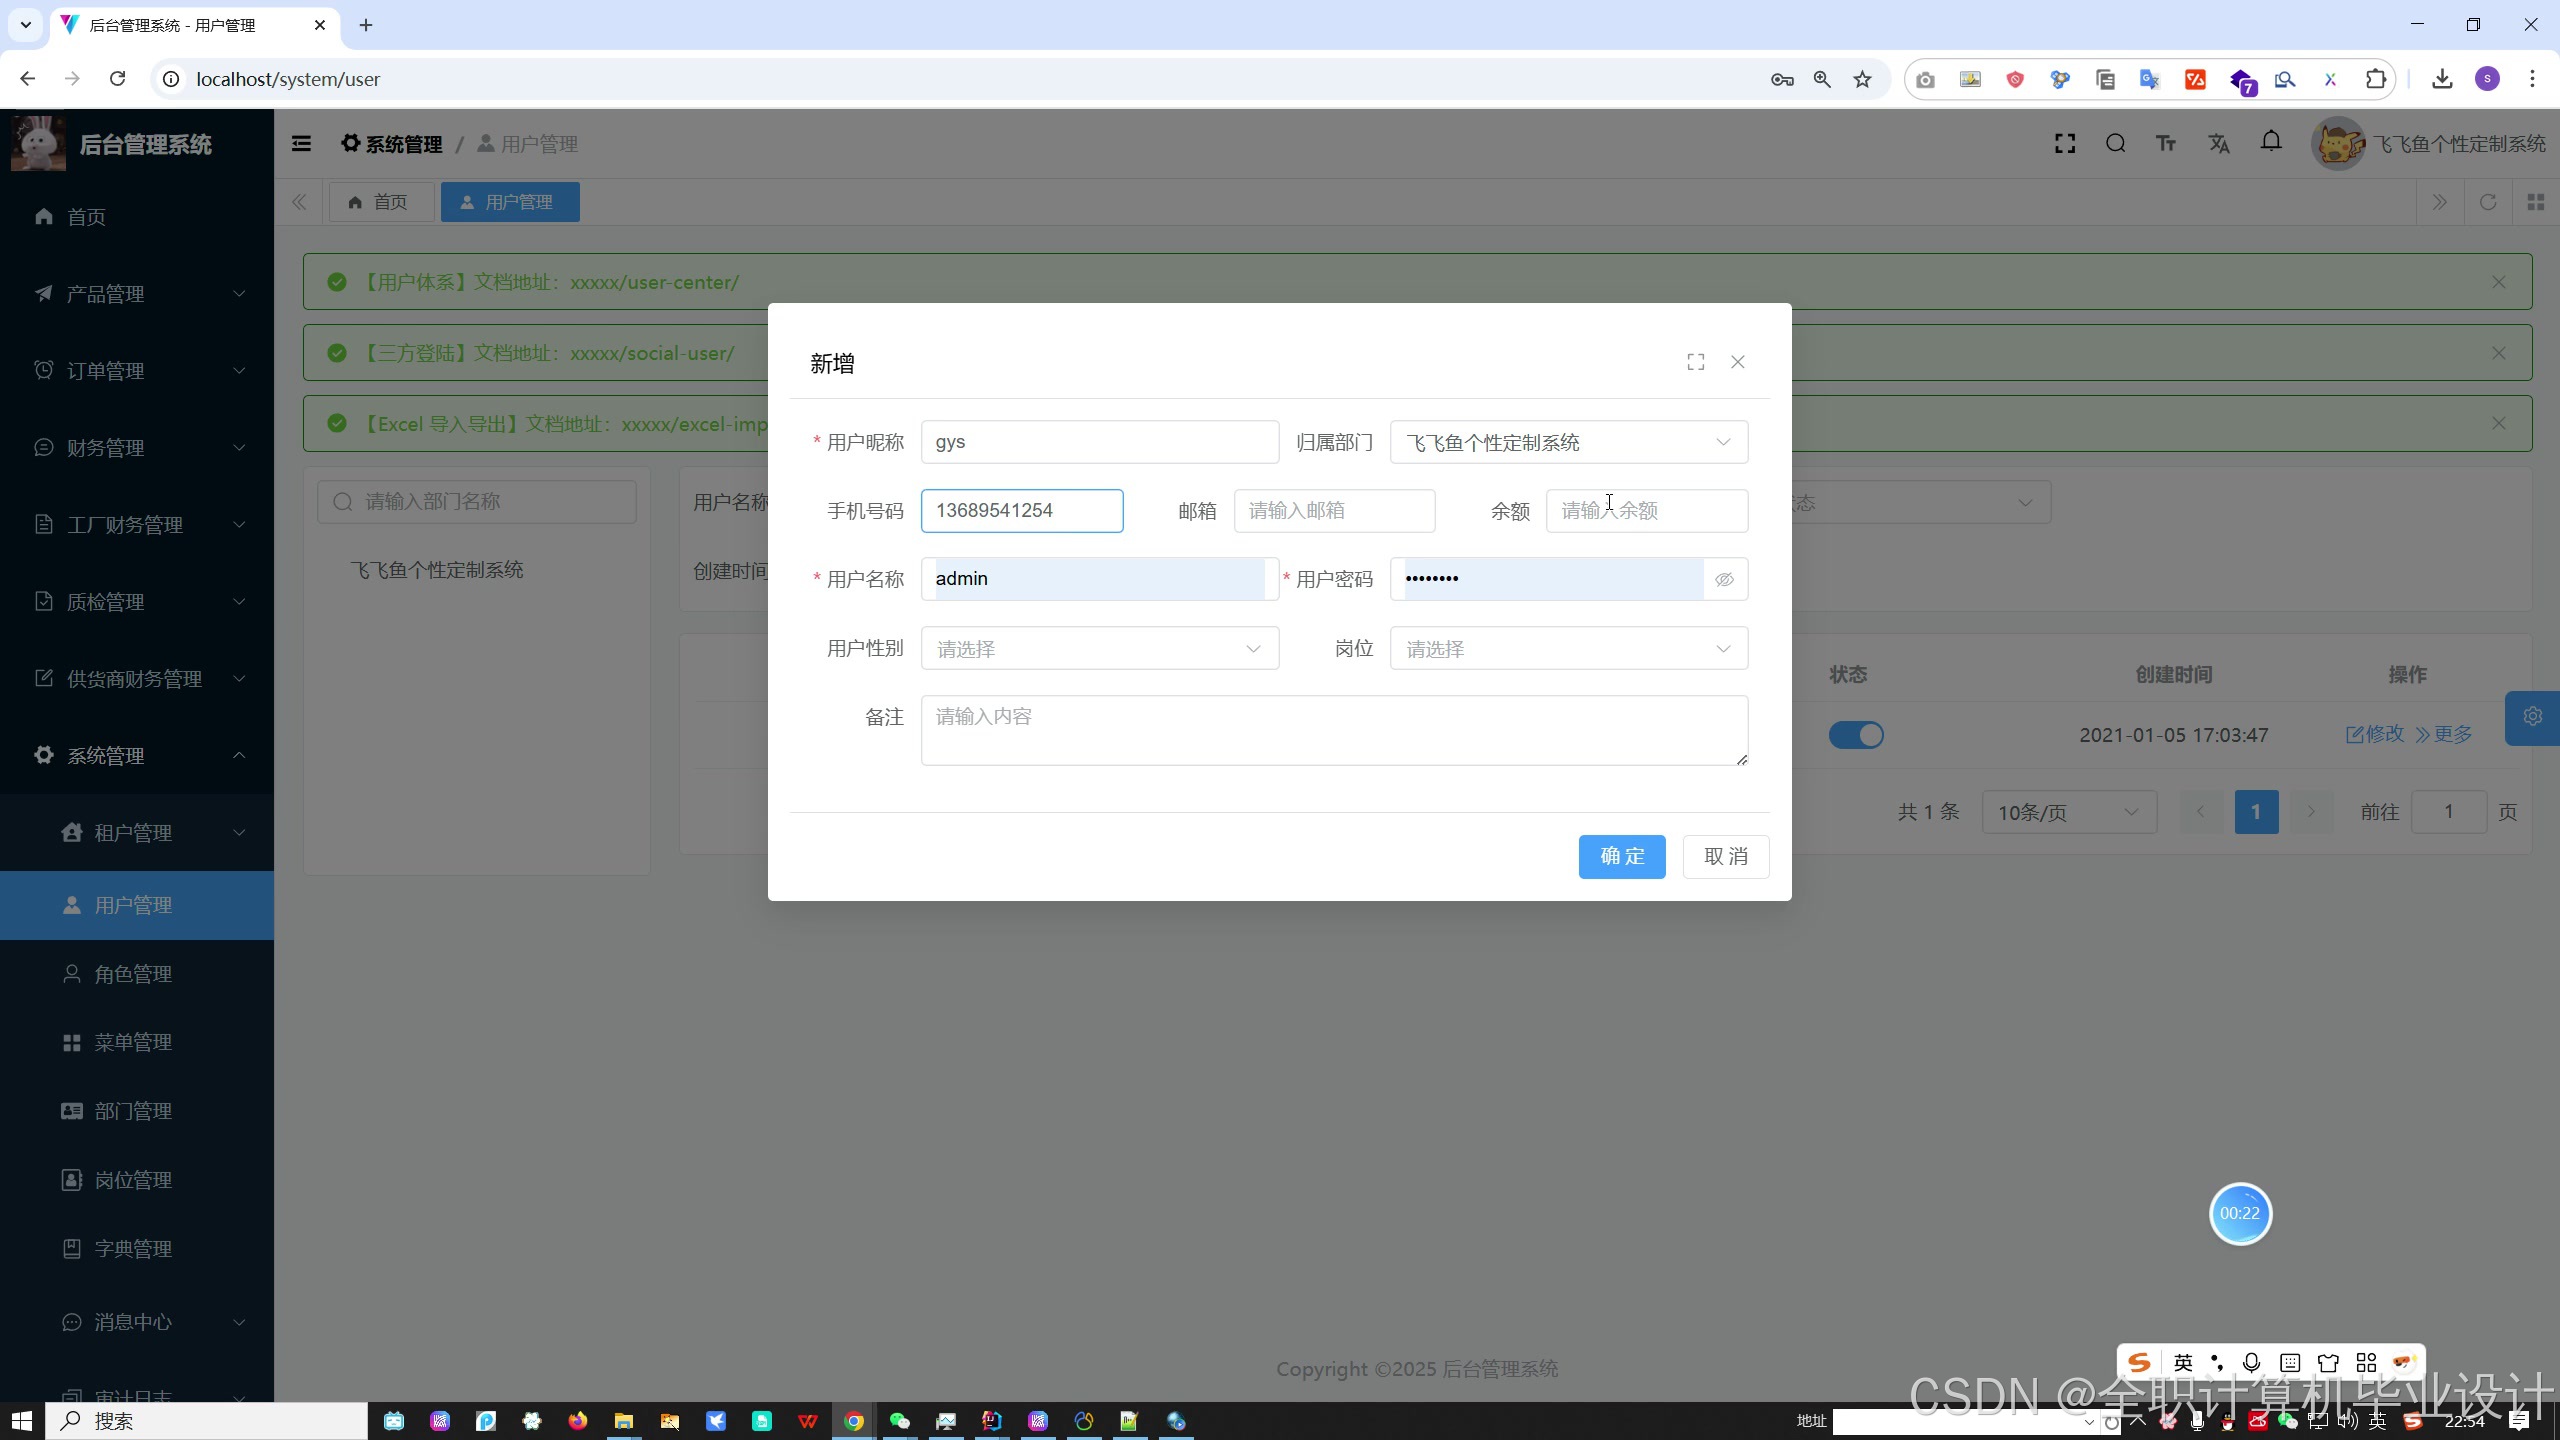Click the 确定 button
Screen dimensions: 2560x1440
tap(1621, 857)
